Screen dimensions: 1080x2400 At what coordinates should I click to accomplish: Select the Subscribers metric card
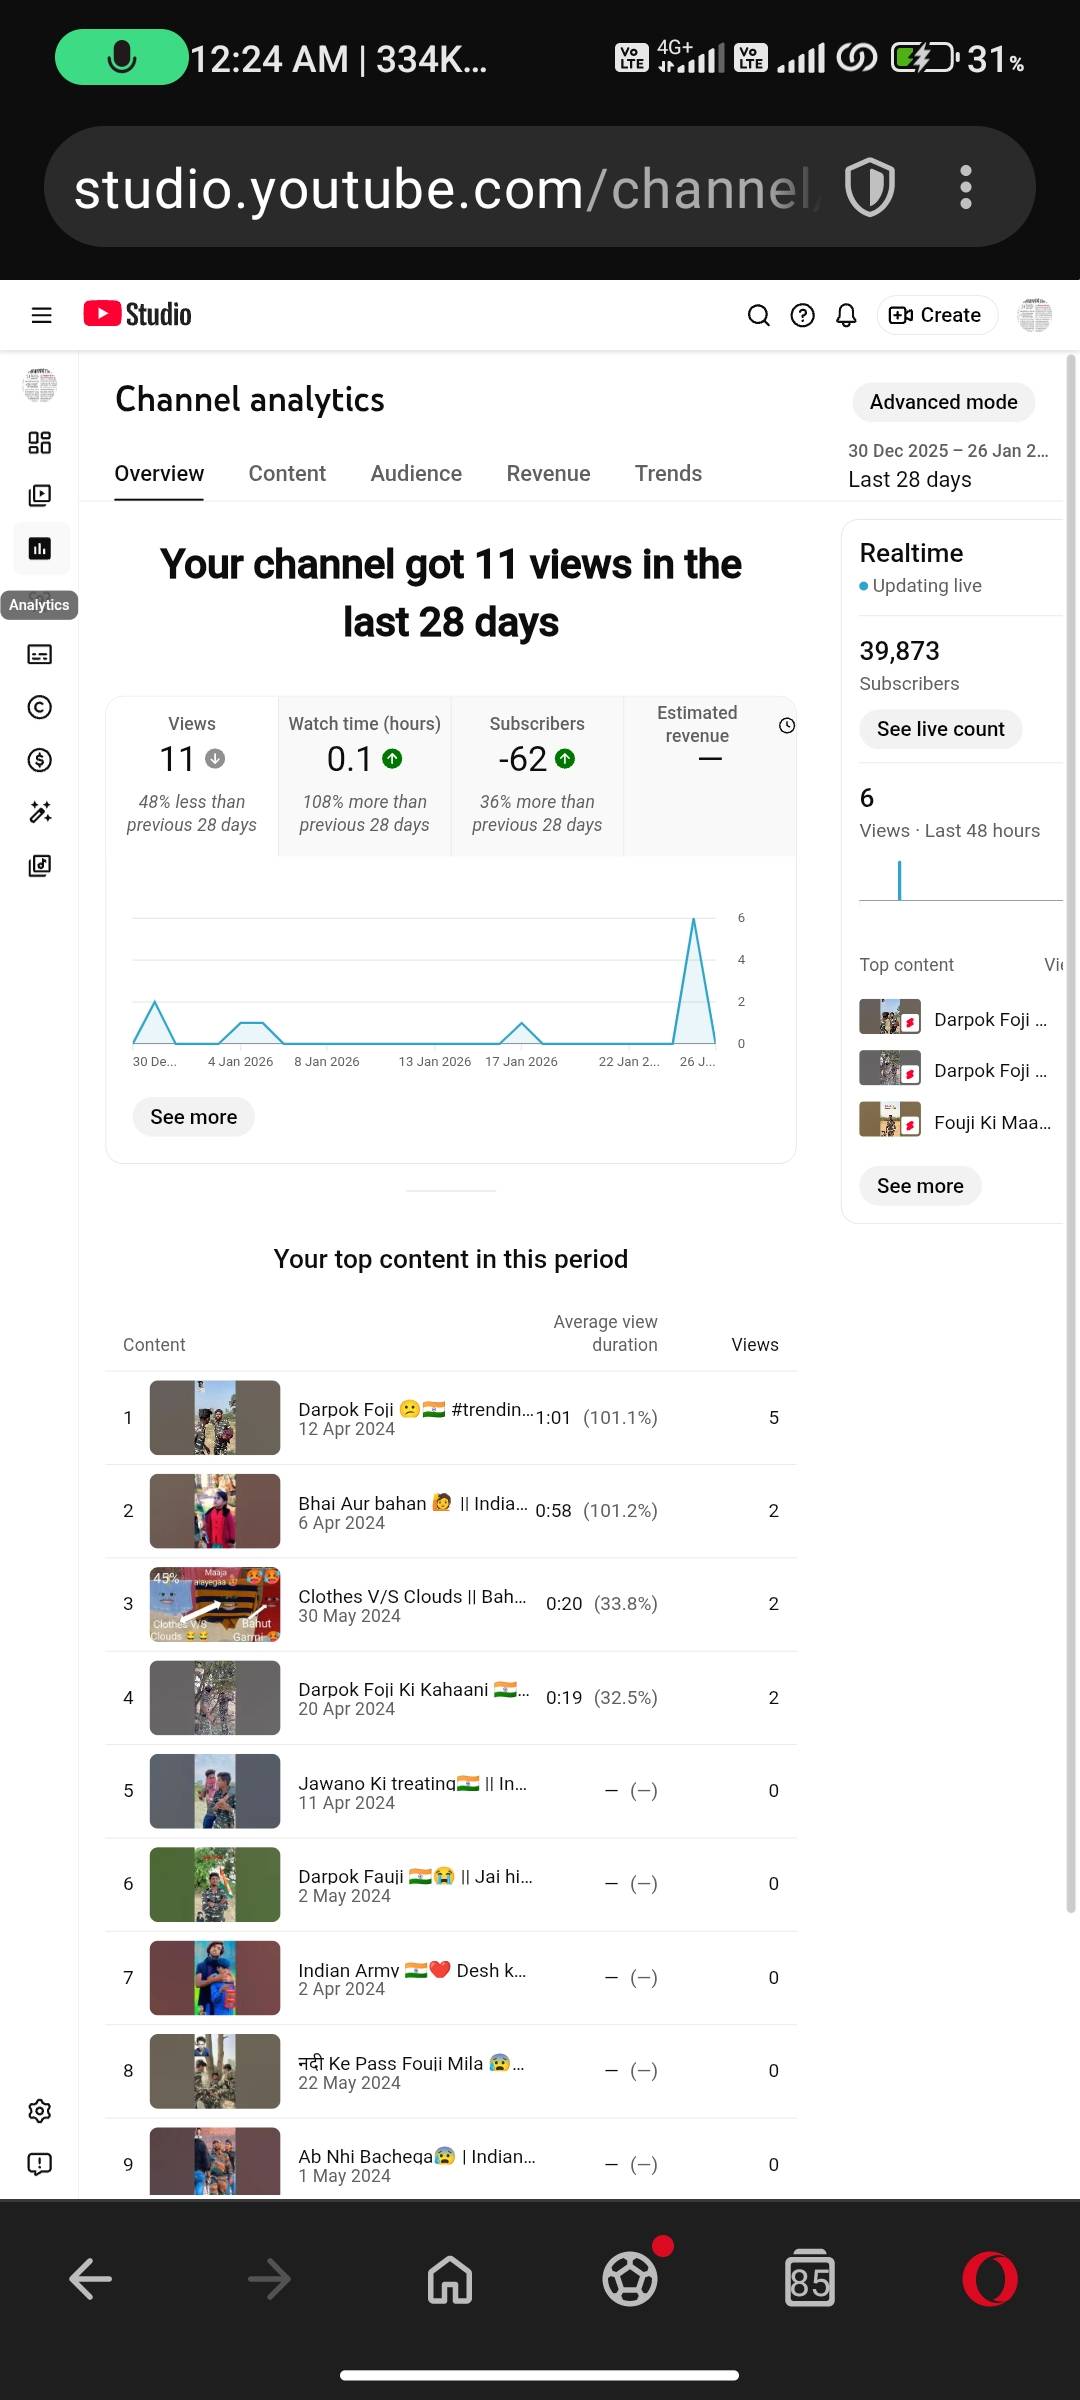coord(537,776)
